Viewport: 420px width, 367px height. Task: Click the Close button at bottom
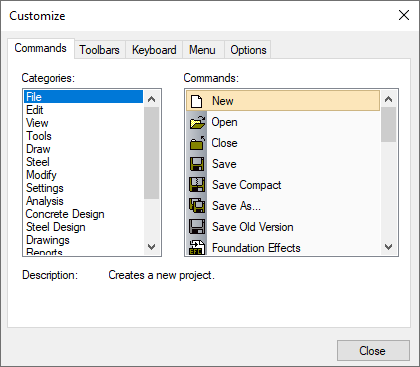click(373, 351)
